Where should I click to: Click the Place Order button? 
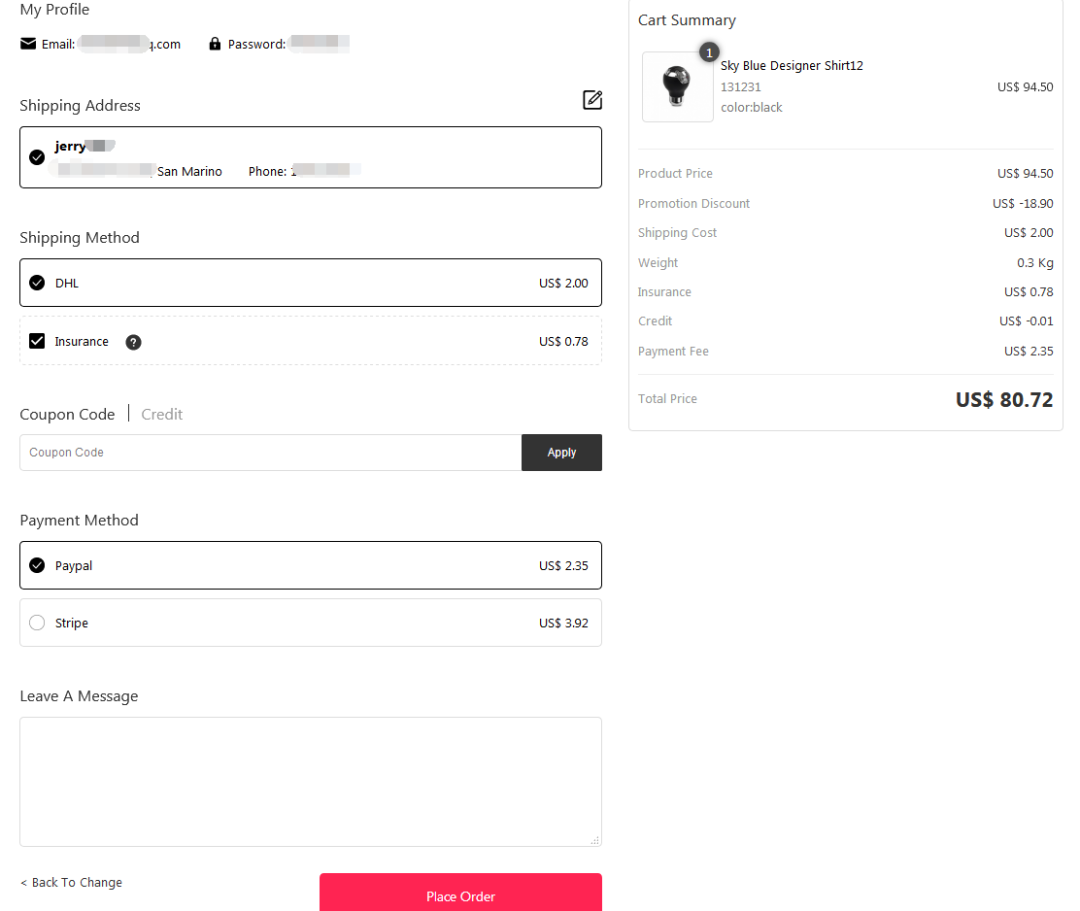pyautogui.click(x=461, y=893)
